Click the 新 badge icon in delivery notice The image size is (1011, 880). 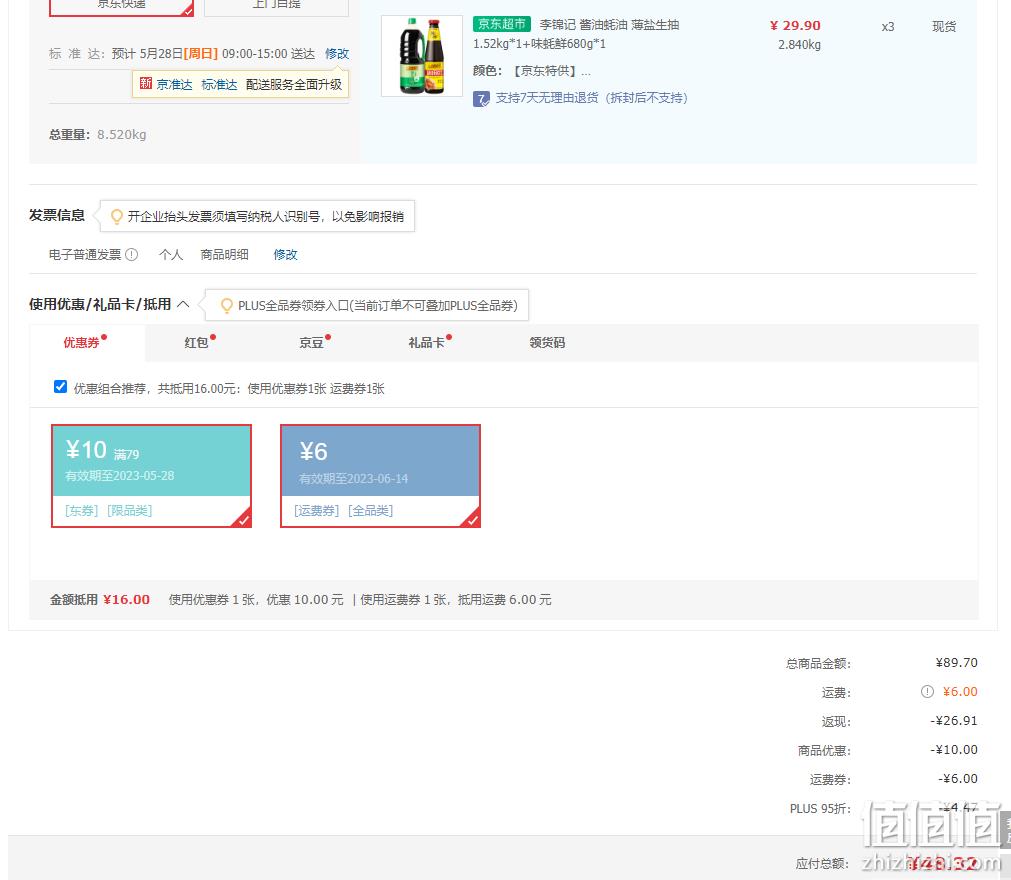[x=146, y=84]
